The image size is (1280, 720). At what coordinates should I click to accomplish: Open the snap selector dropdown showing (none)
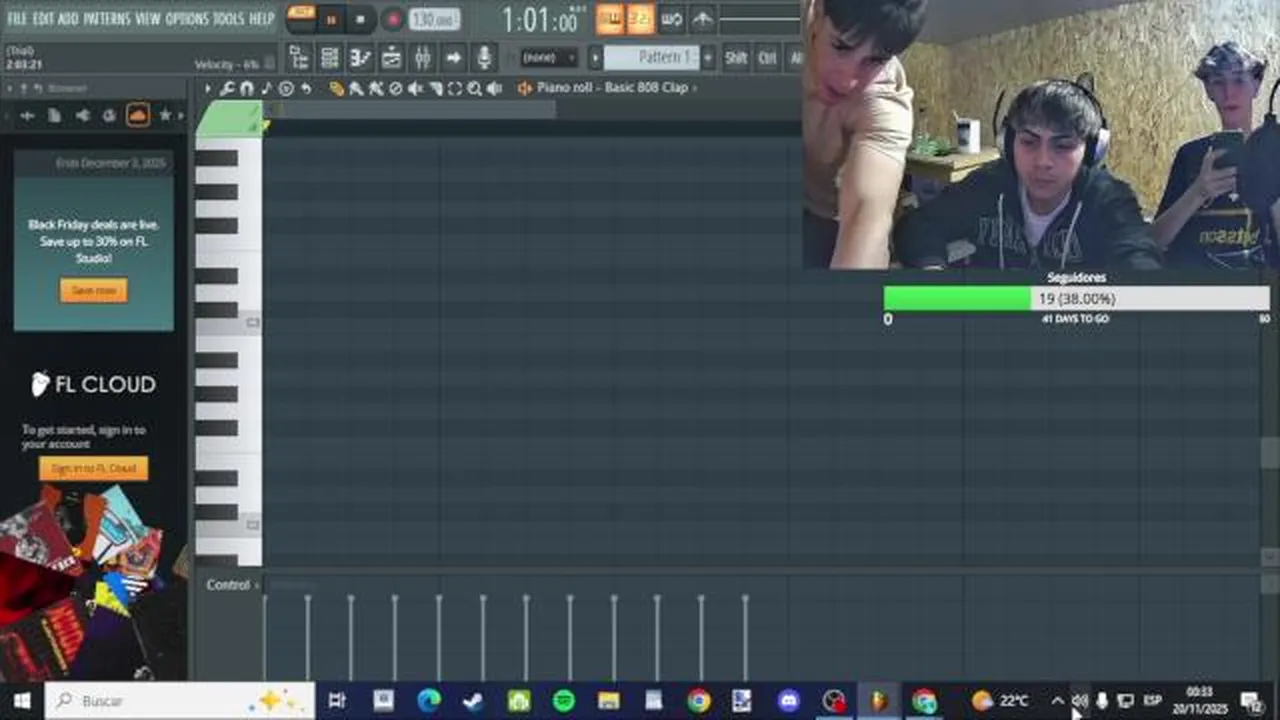pyautogui.click(x=549, y=57)
